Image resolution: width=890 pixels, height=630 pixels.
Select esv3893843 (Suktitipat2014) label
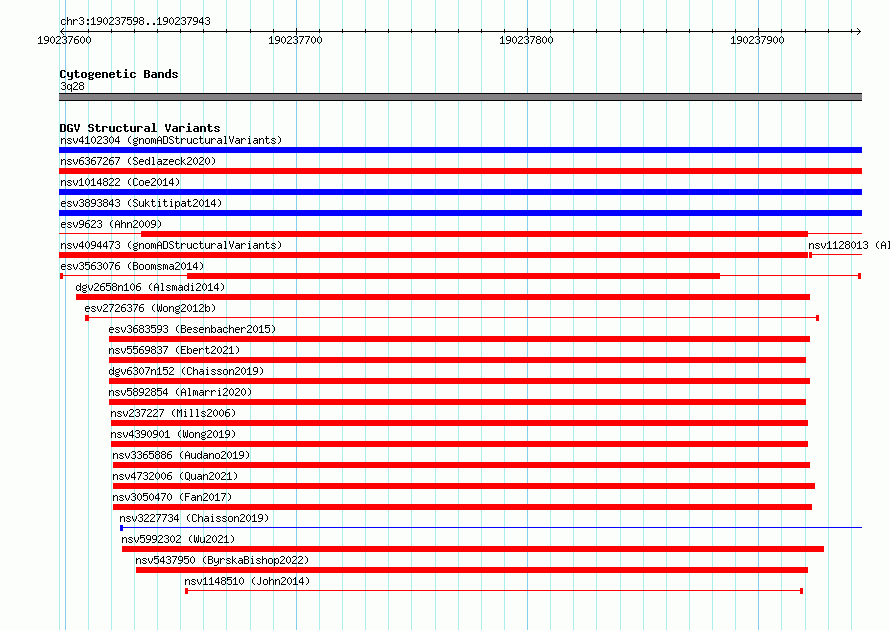(x=141, y=203)
